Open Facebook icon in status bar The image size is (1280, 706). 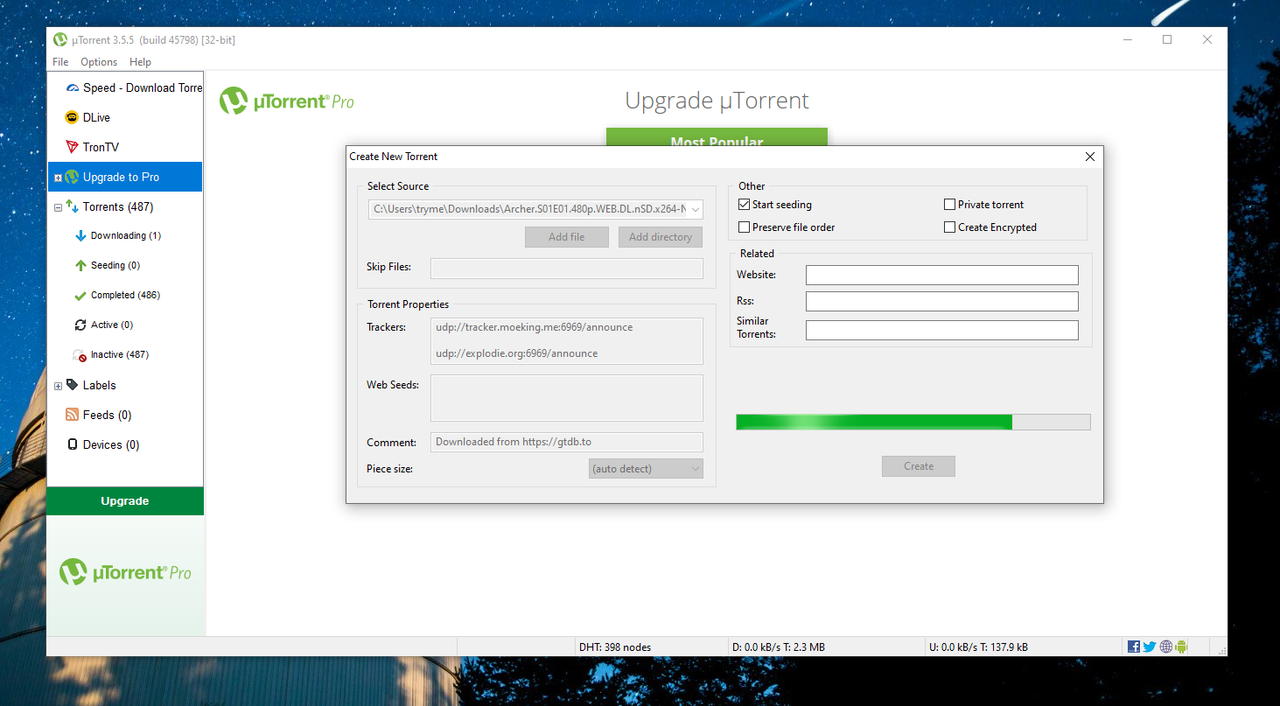1134,647
